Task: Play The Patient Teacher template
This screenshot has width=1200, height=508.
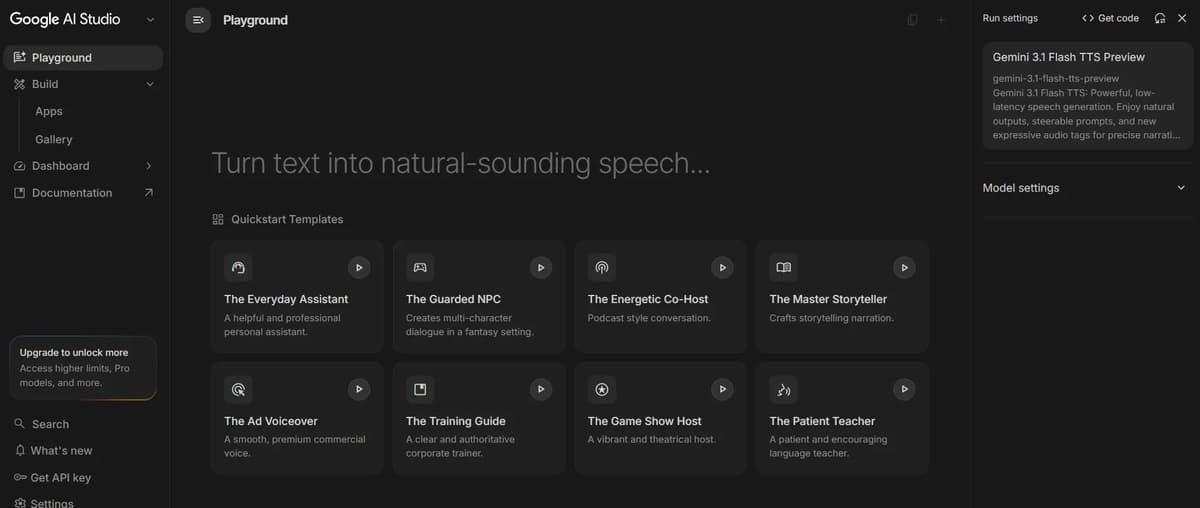Action: click(x=905, y=389)
